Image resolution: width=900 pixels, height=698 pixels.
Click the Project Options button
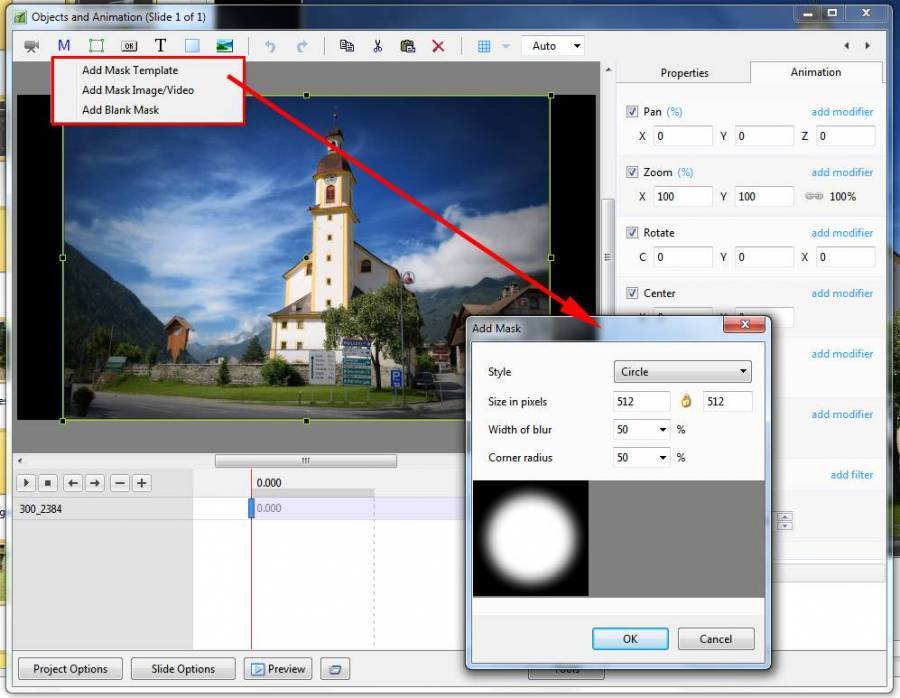(x=70, y=669)
